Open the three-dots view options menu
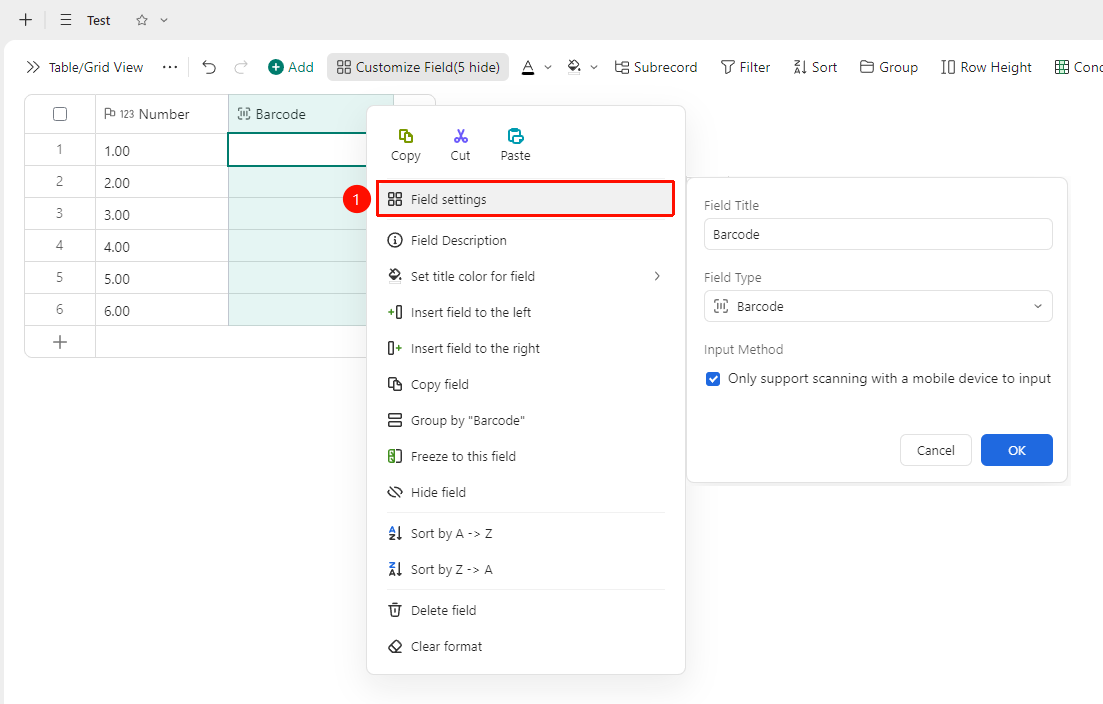The height and width of the screenshot is (704, 1103). coord(170,67)
